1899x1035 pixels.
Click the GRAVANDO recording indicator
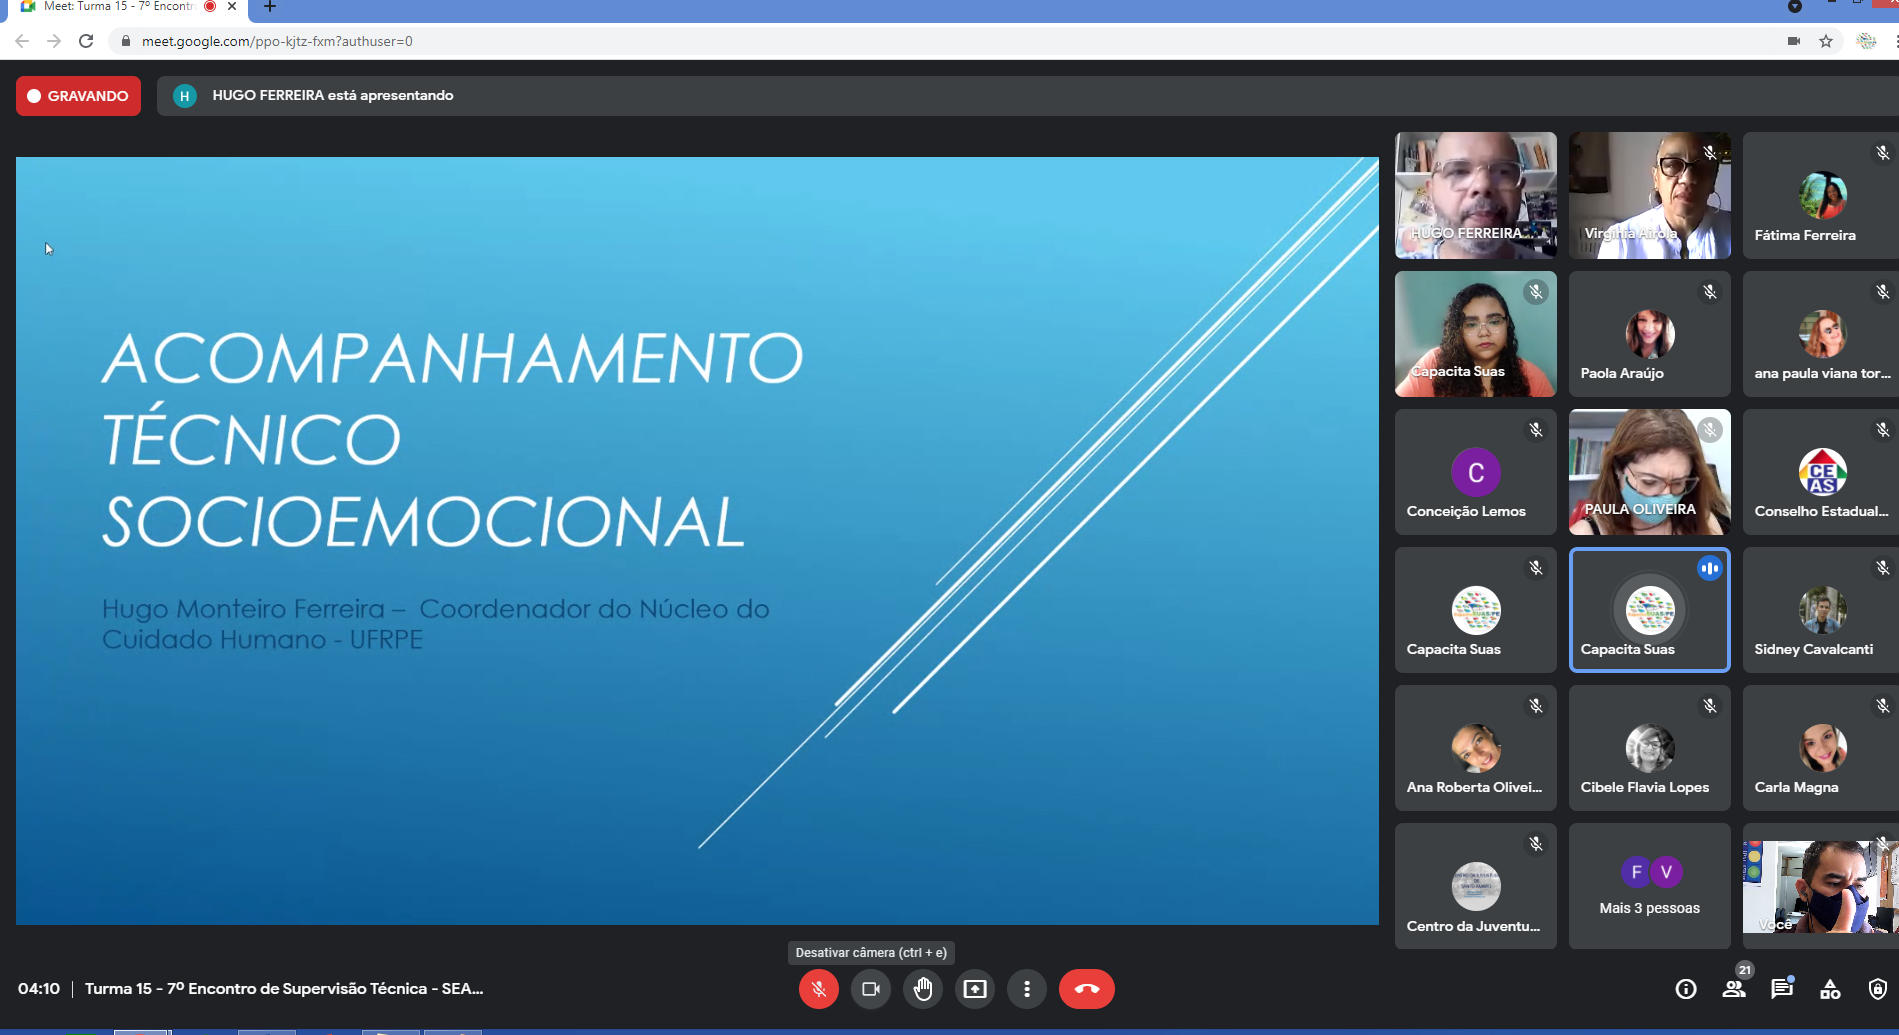(x=78, y=96)
